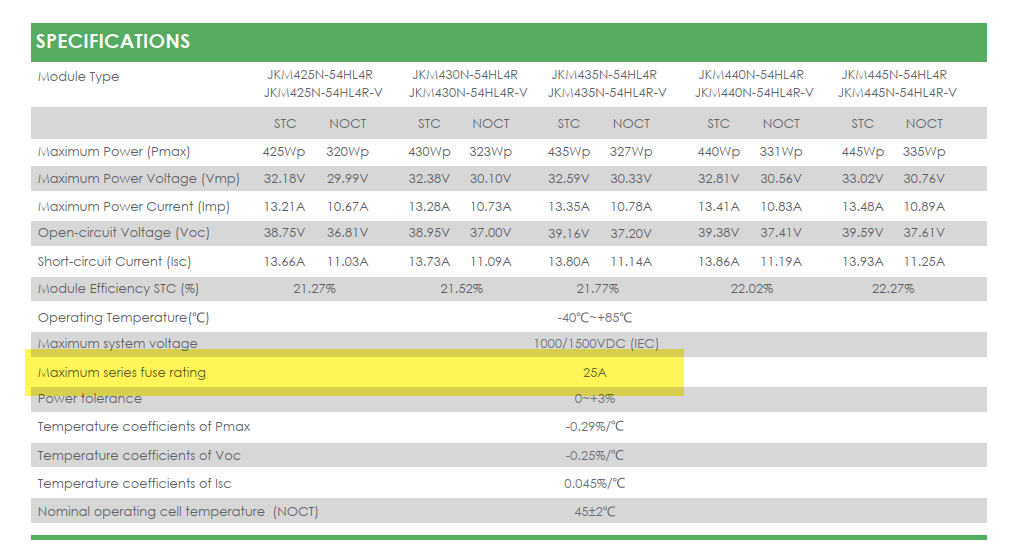Select the Module Efficiency STC (%) label
Viewport: 1024px width, 557px height.
click(x=118, y=288)
